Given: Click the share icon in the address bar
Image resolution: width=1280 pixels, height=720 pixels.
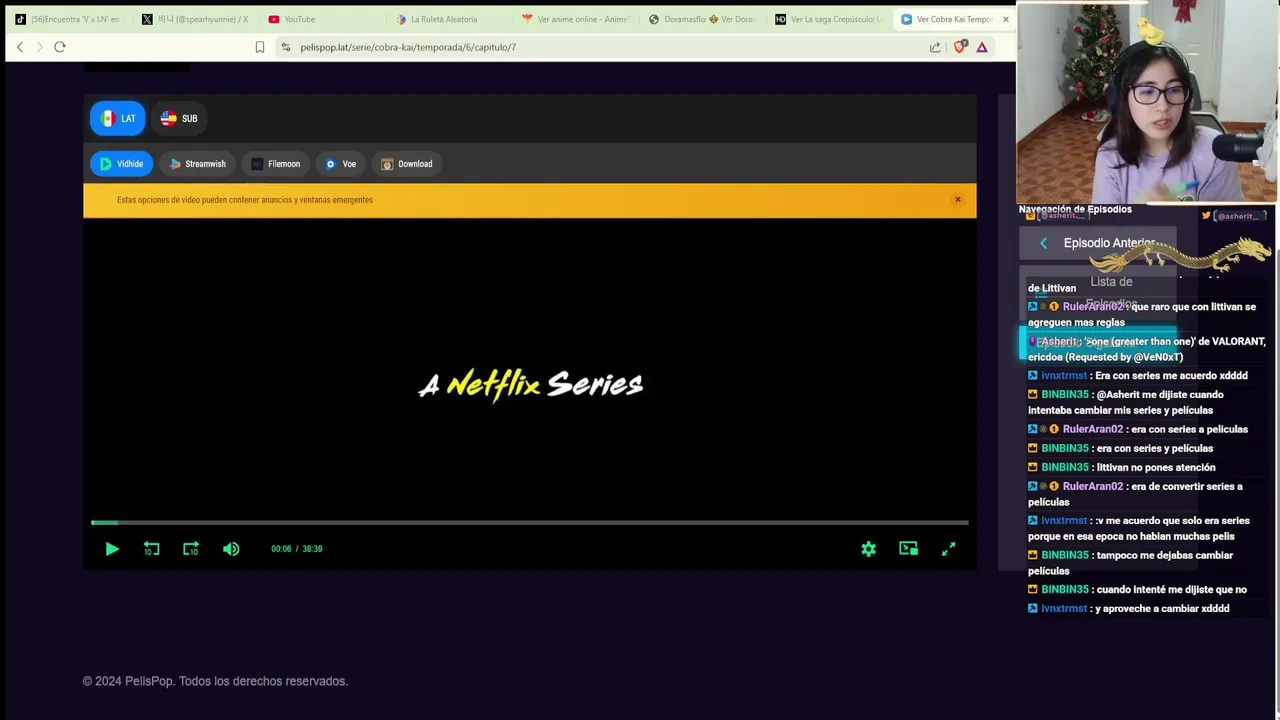Looking at the screenshot, I should point(935,47).
